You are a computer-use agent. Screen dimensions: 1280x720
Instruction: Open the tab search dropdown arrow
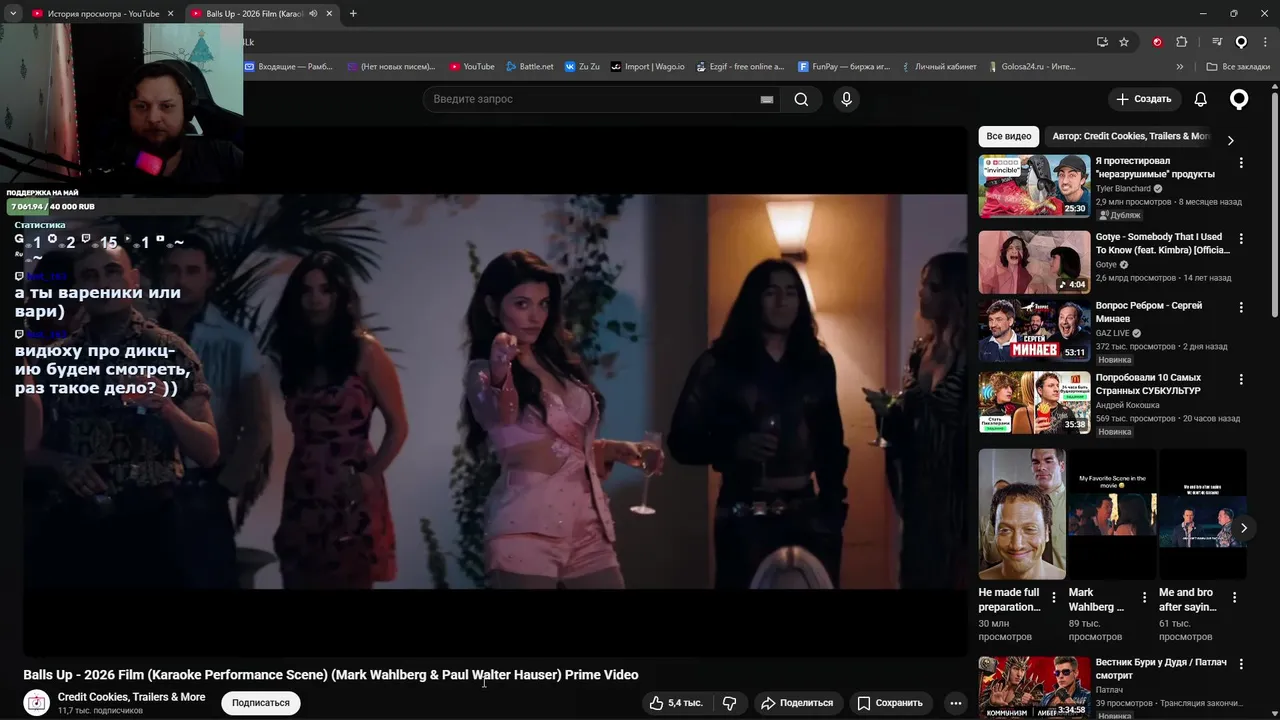(13, 14)
